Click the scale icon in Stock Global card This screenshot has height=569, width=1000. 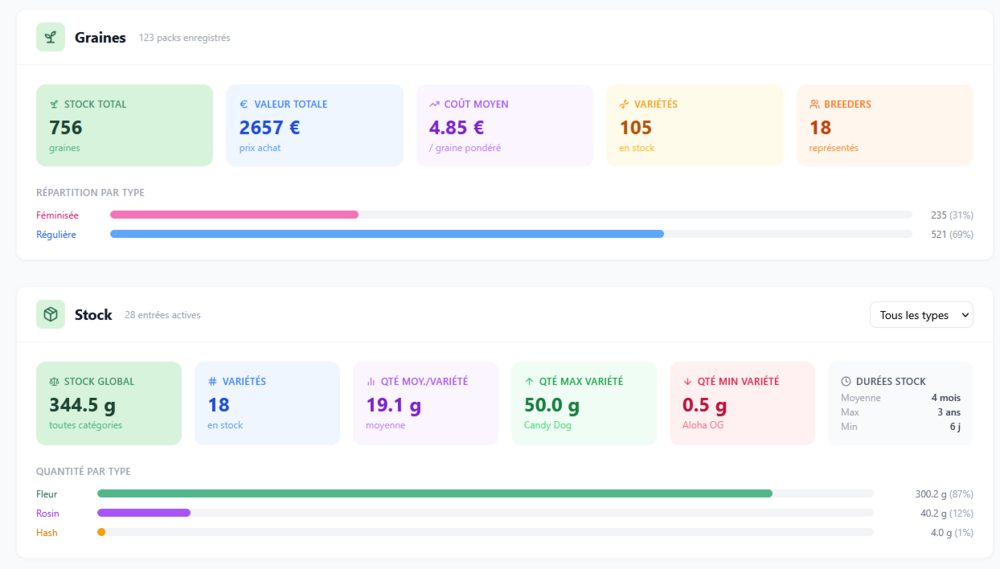[x=54, y=381]
